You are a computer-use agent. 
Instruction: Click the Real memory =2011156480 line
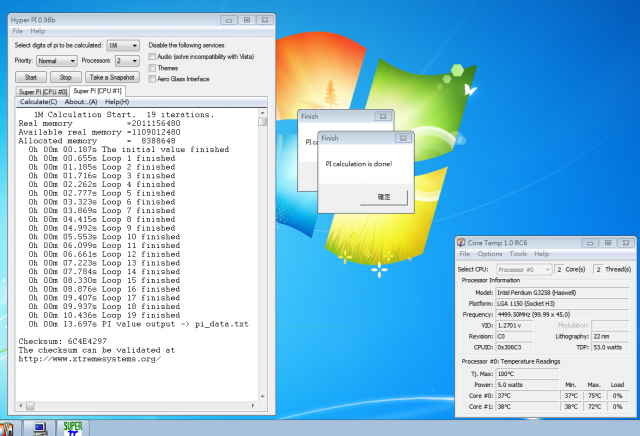(99, 123)
